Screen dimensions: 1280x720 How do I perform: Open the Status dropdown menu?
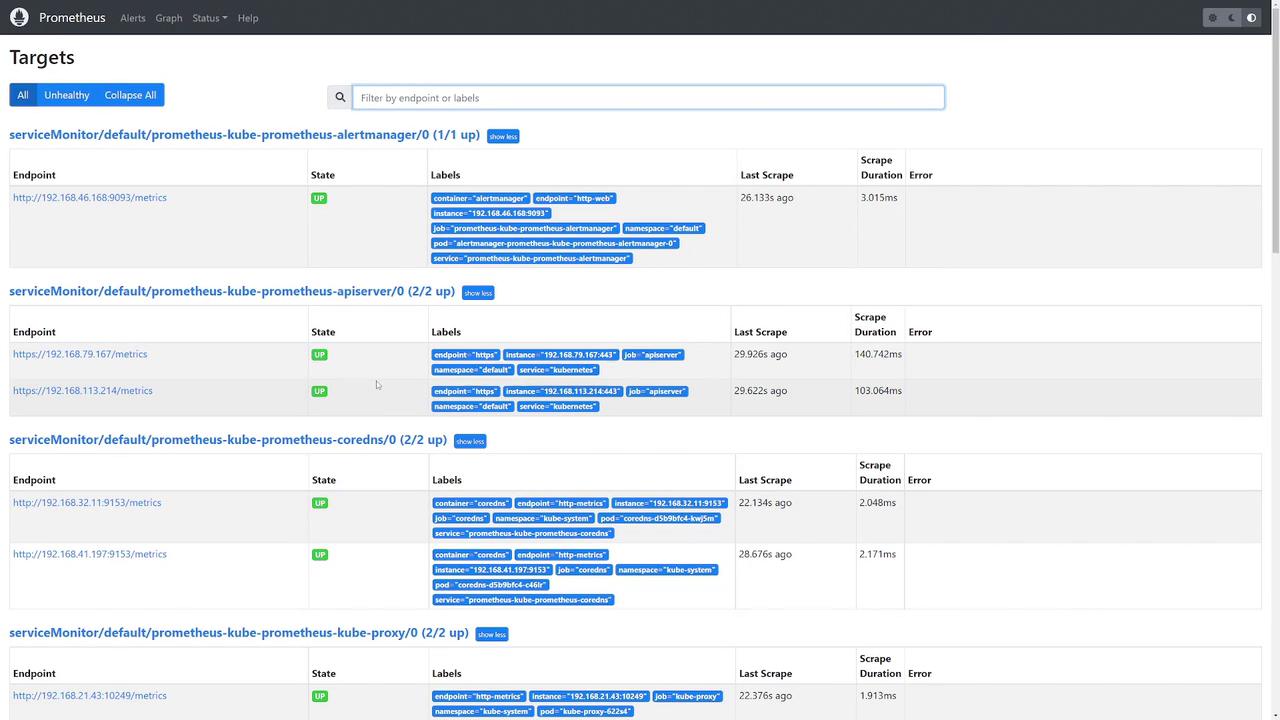[x=209, y=18]
